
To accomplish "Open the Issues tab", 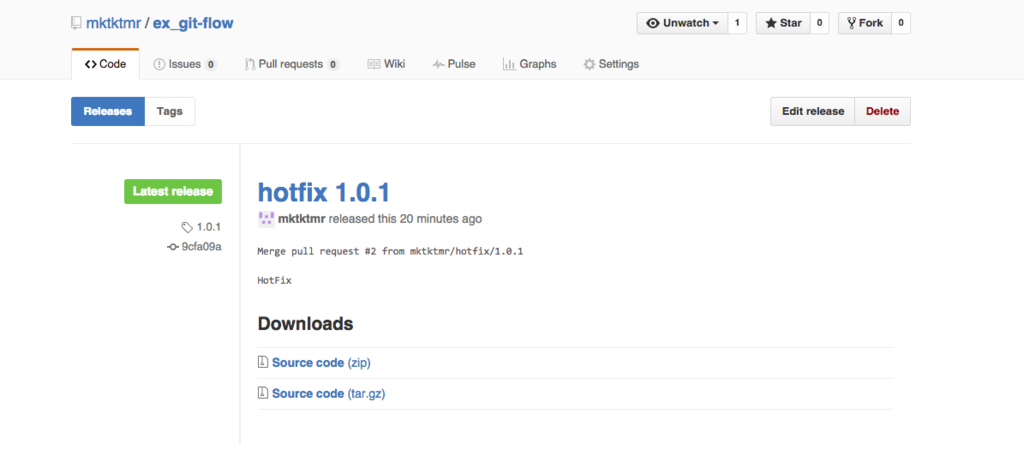I will pos(185,64).
